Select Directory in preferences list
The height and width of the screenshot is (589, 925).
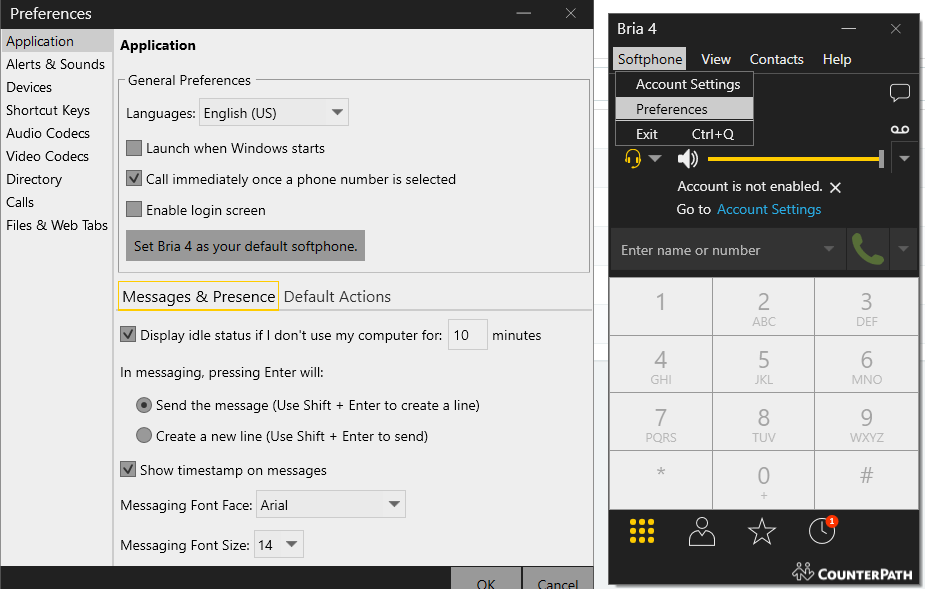[34, 179]
